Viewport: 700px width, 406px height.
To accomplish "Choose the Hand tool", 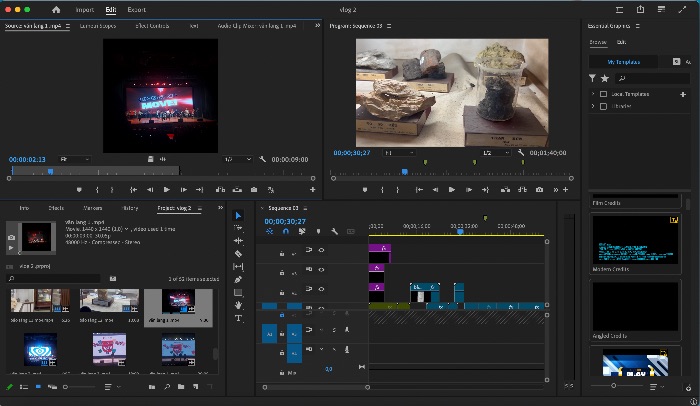I will tap(238, 305).
